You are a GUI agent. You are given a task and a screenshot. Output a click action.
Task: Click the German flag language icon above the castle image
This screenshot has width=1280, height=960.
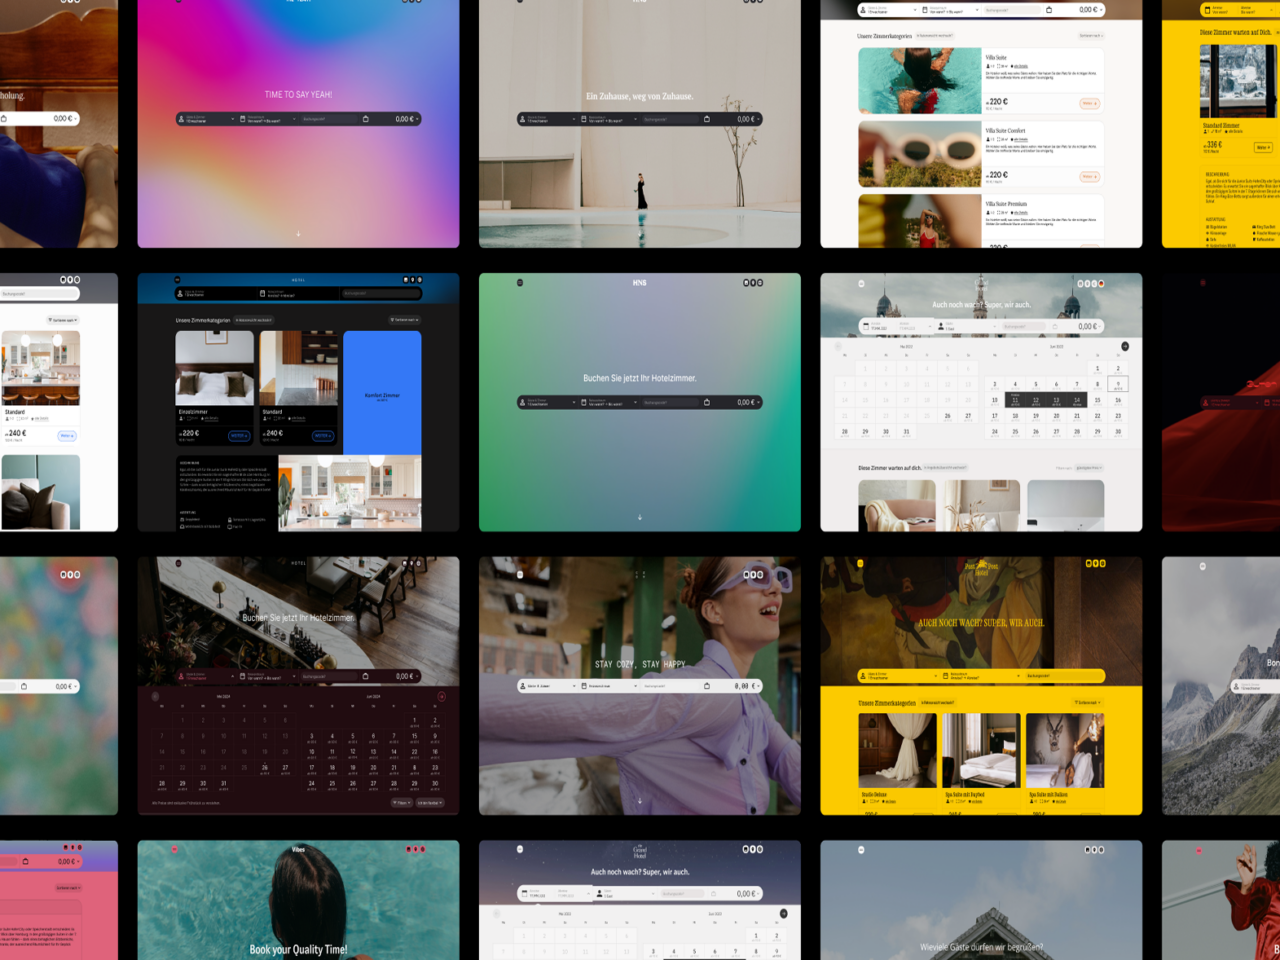click(1102, 283)
